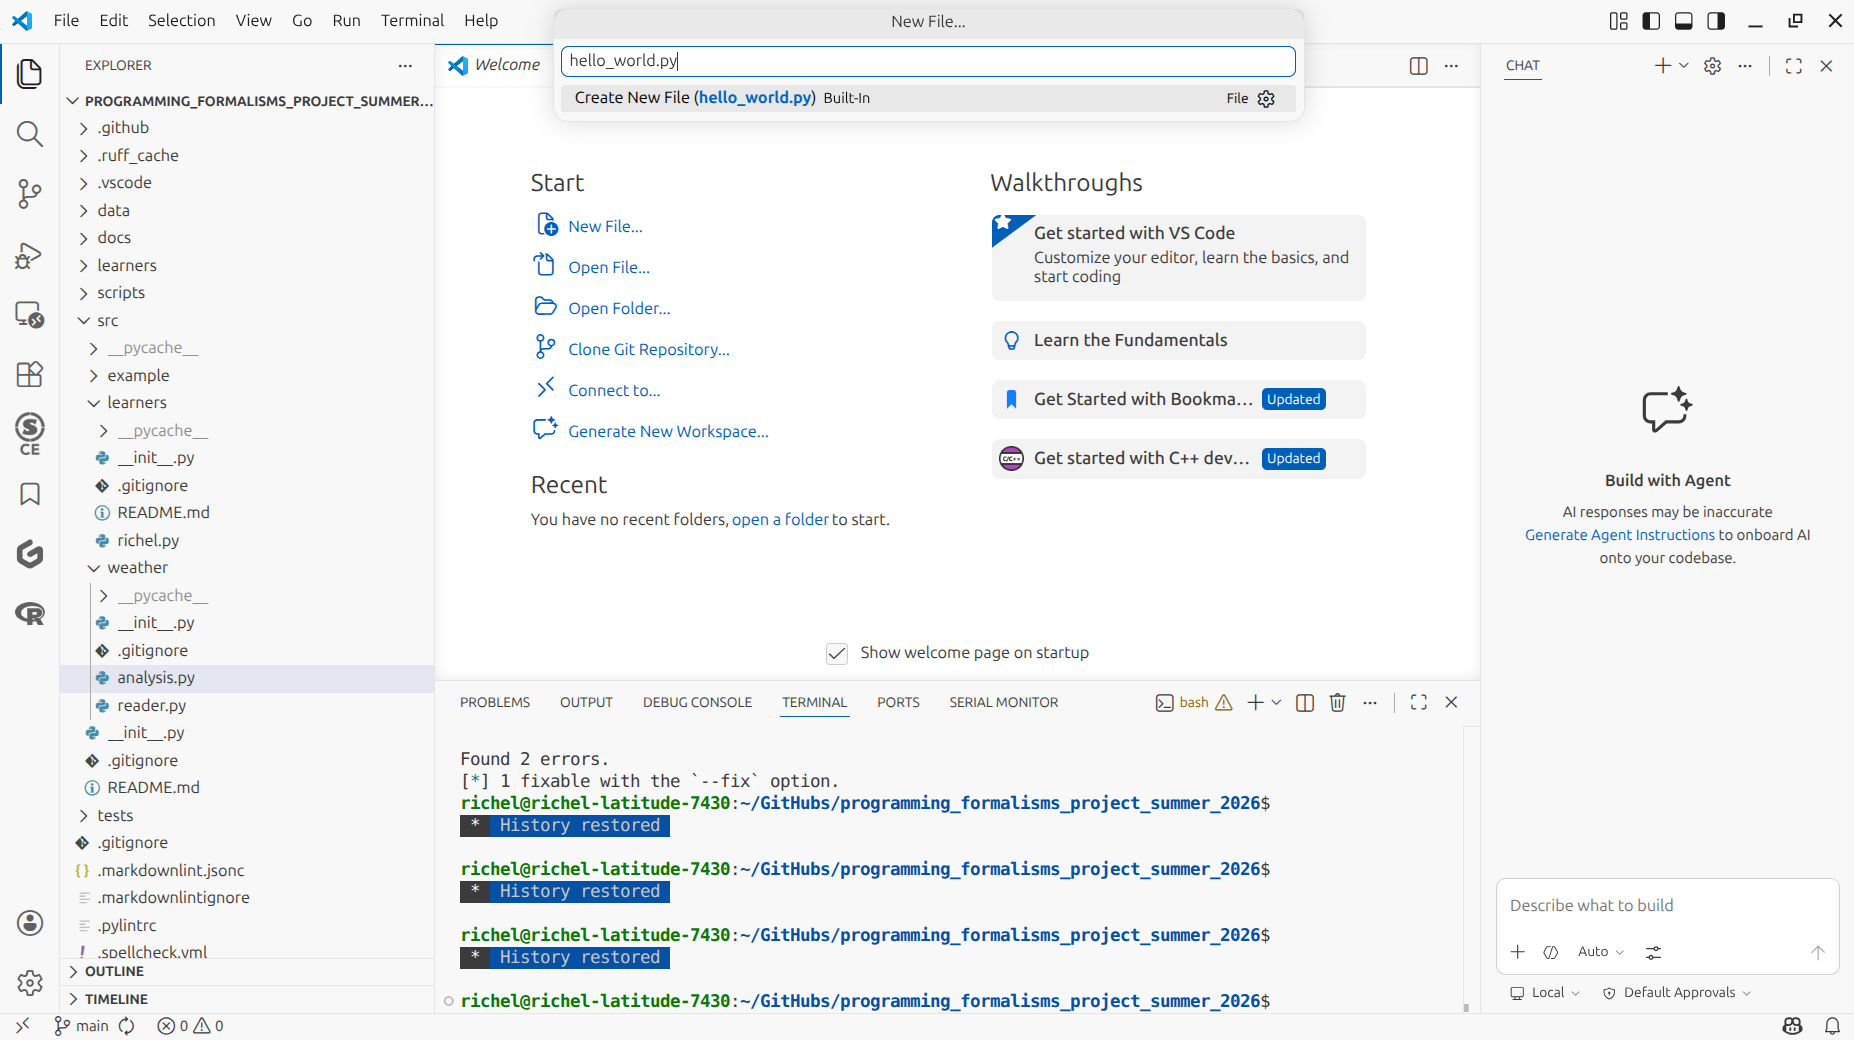Open new terminal launch profile dropdown arrow
The height and width of the screenshot is (1040, 1854).
pos(1276,703)
